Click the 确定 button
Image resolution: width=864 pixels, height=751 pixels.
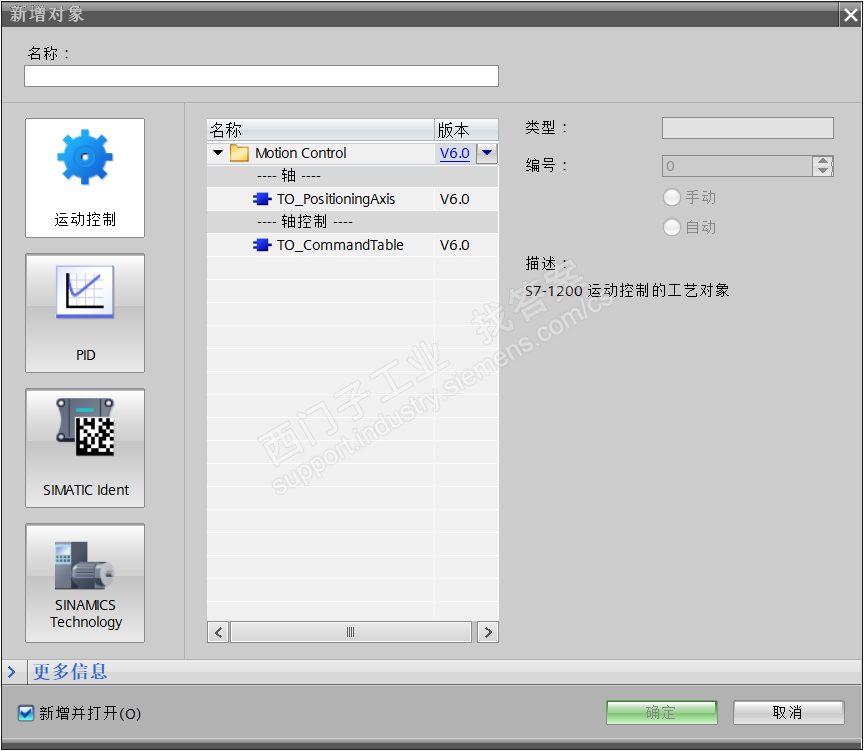pos(661,712)
